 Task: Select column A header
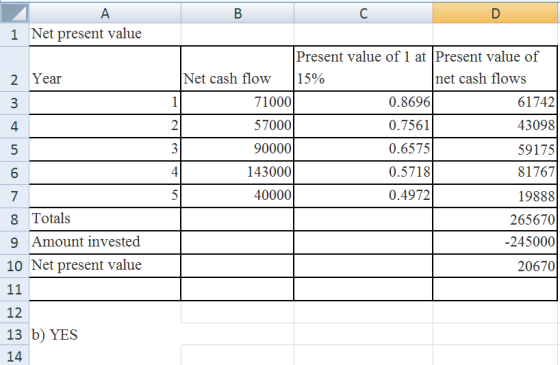105,13
